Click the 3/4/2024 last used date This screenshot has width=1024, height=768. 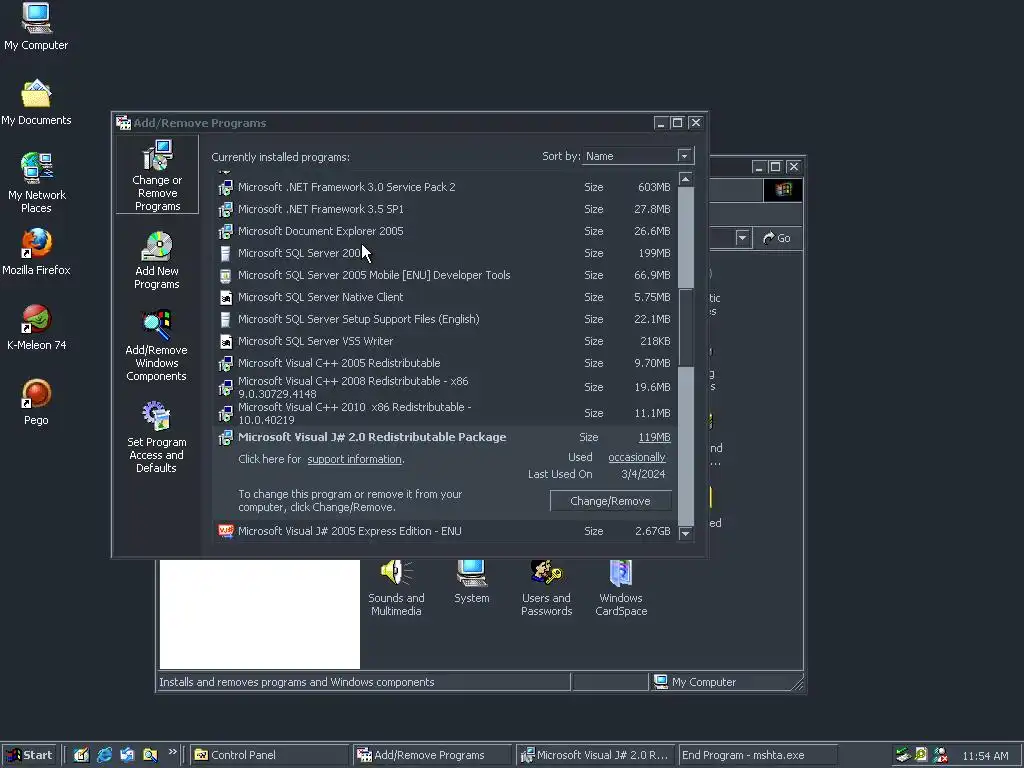pos(643,474)
